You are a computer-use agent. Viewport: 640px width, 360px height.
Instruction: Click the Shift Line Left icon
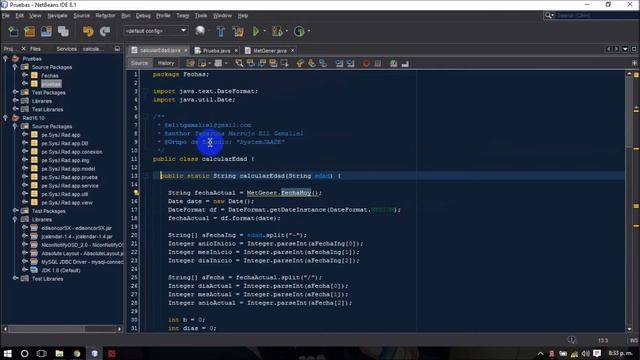click(339, 63)
